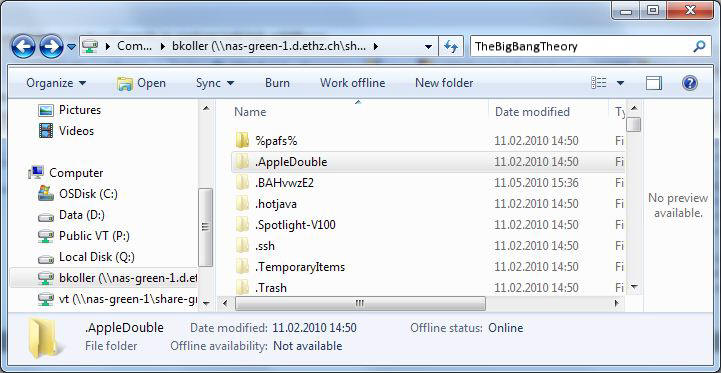The width and height of the screenshot is (721, 373).
Task: Click the Pictures library icon
Action: tap(46, 110)
